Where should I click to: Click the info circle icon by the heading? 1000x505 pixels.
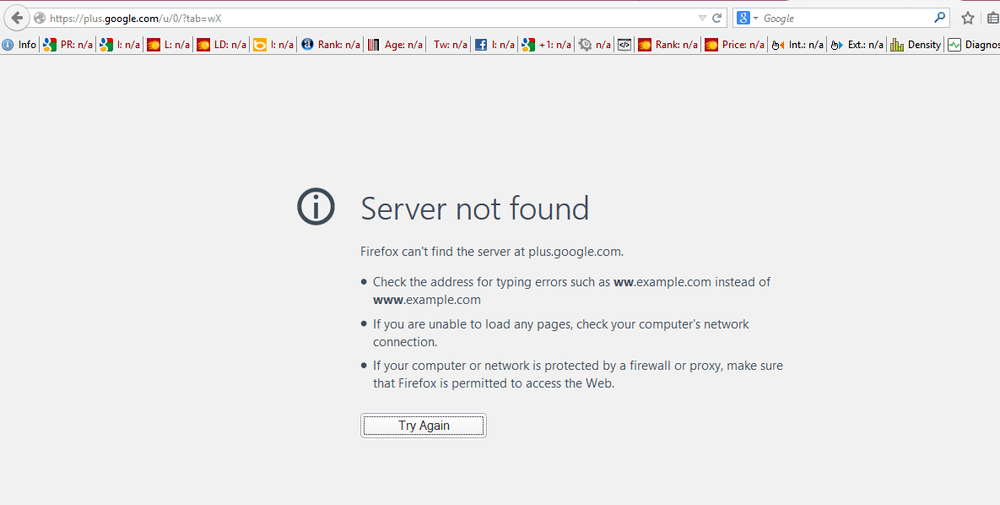pos(316,207)
